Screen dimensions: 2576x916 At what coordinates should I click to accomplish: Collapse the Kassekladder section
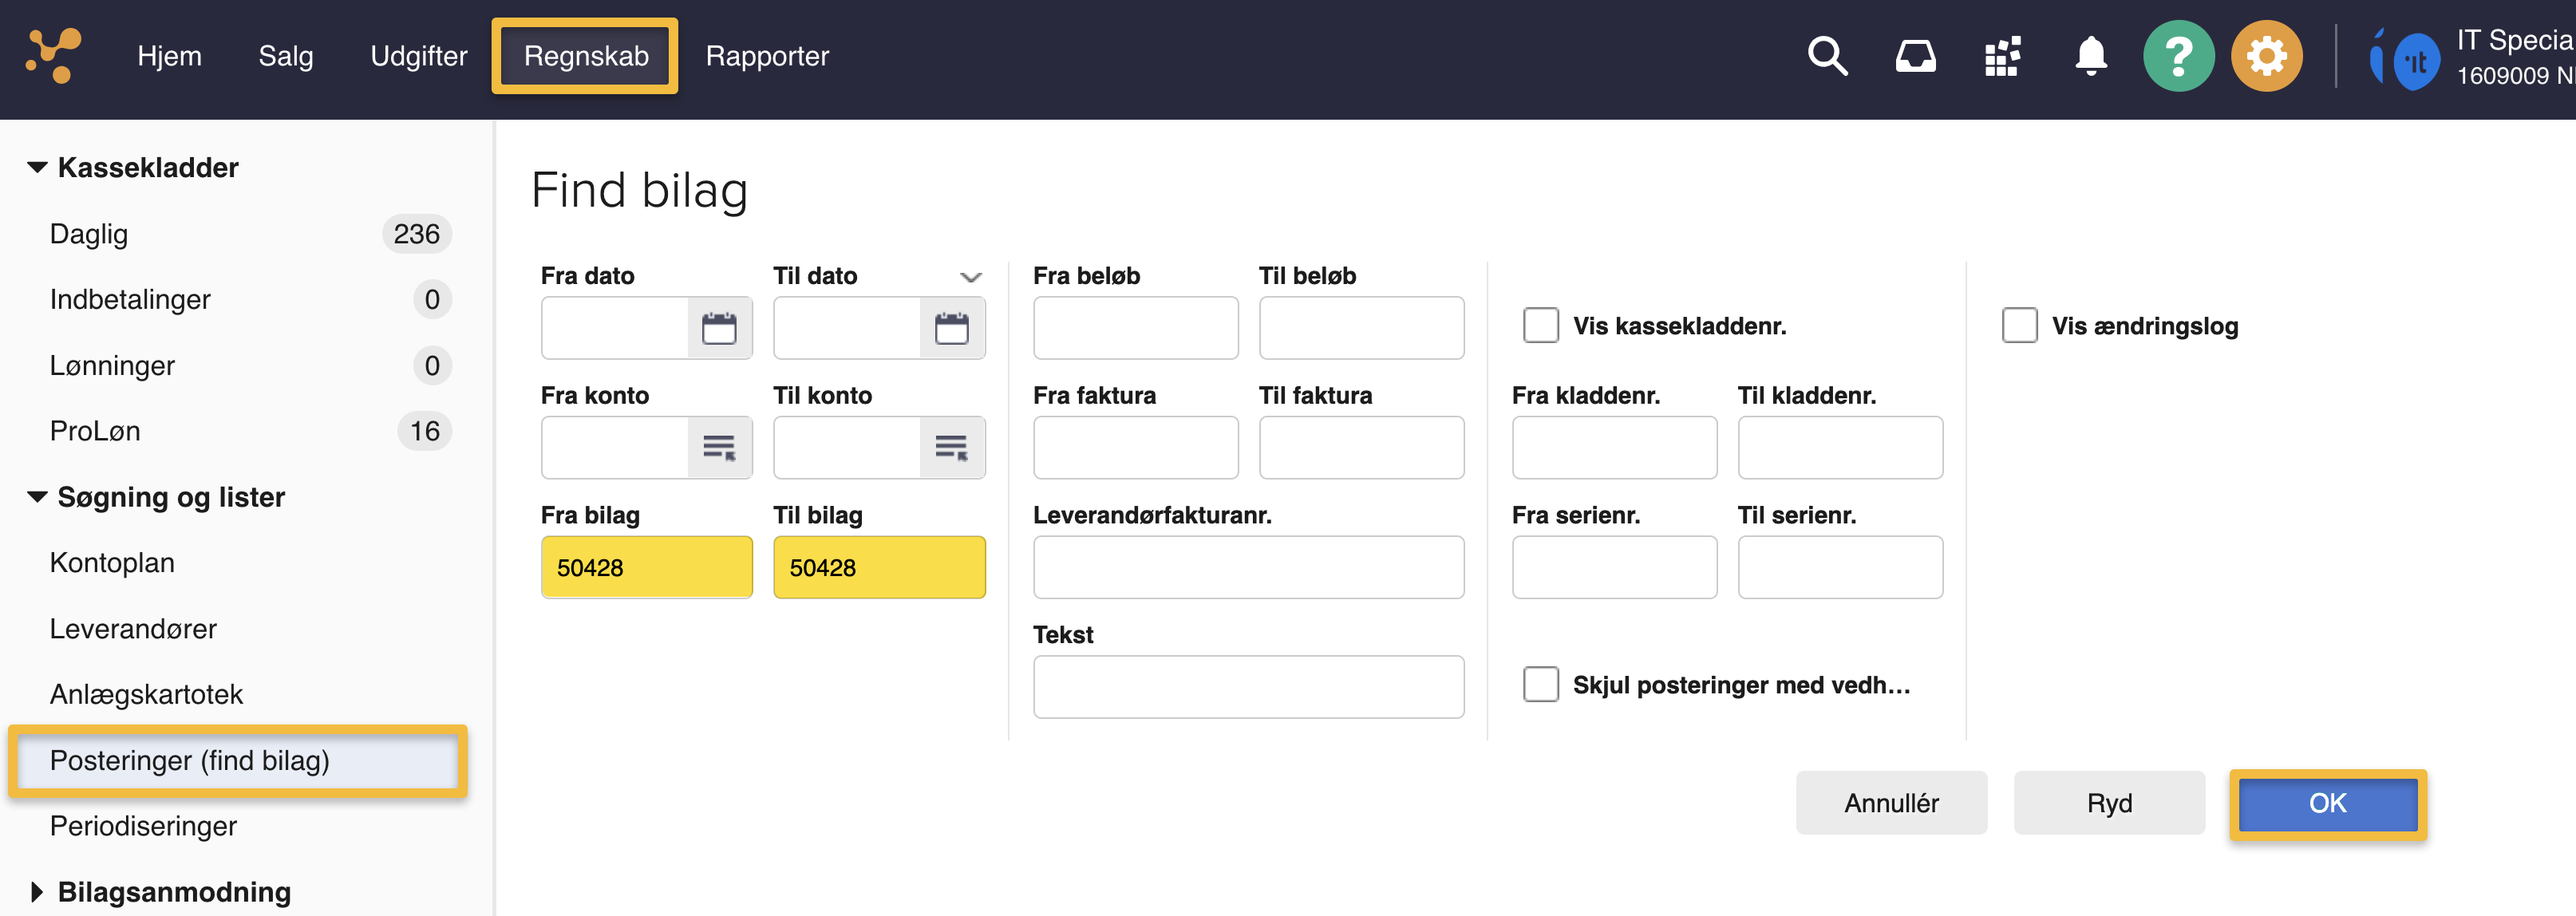38,167
